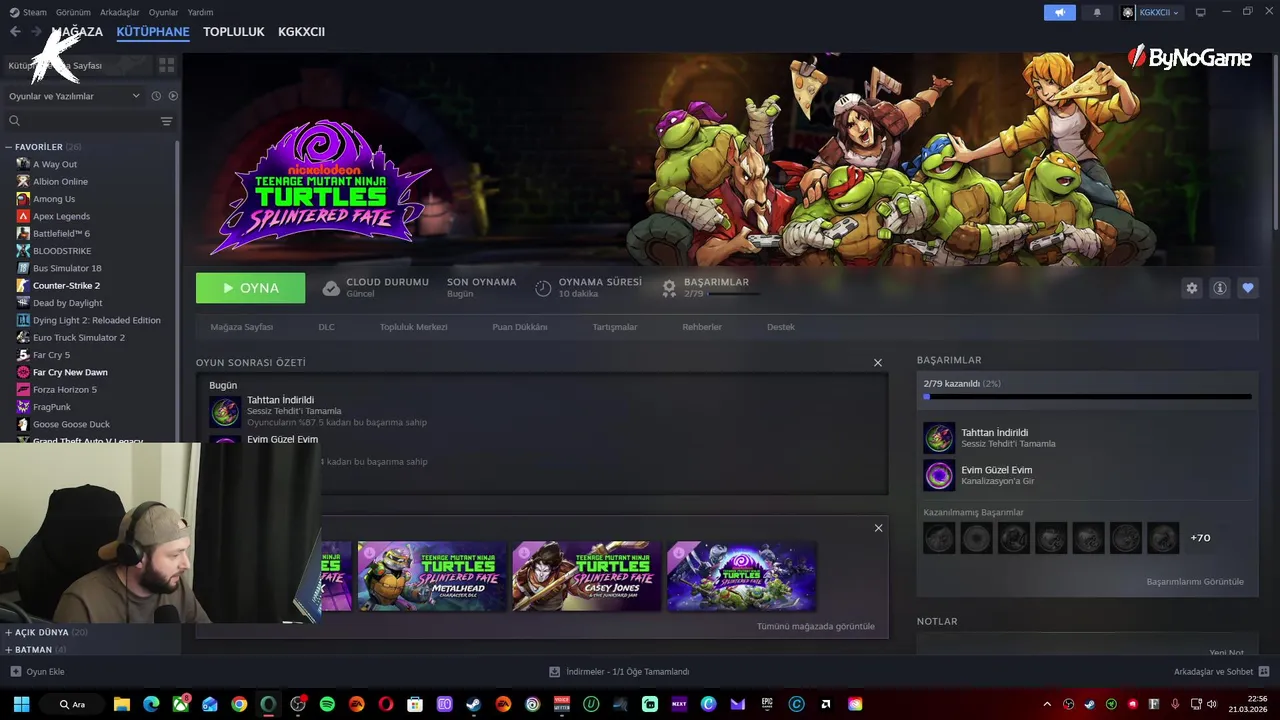Open Mağaza Sayfası link
The height and width of the screenshot is (720, 1280).
pyautogui.click(x=241, y=327)
